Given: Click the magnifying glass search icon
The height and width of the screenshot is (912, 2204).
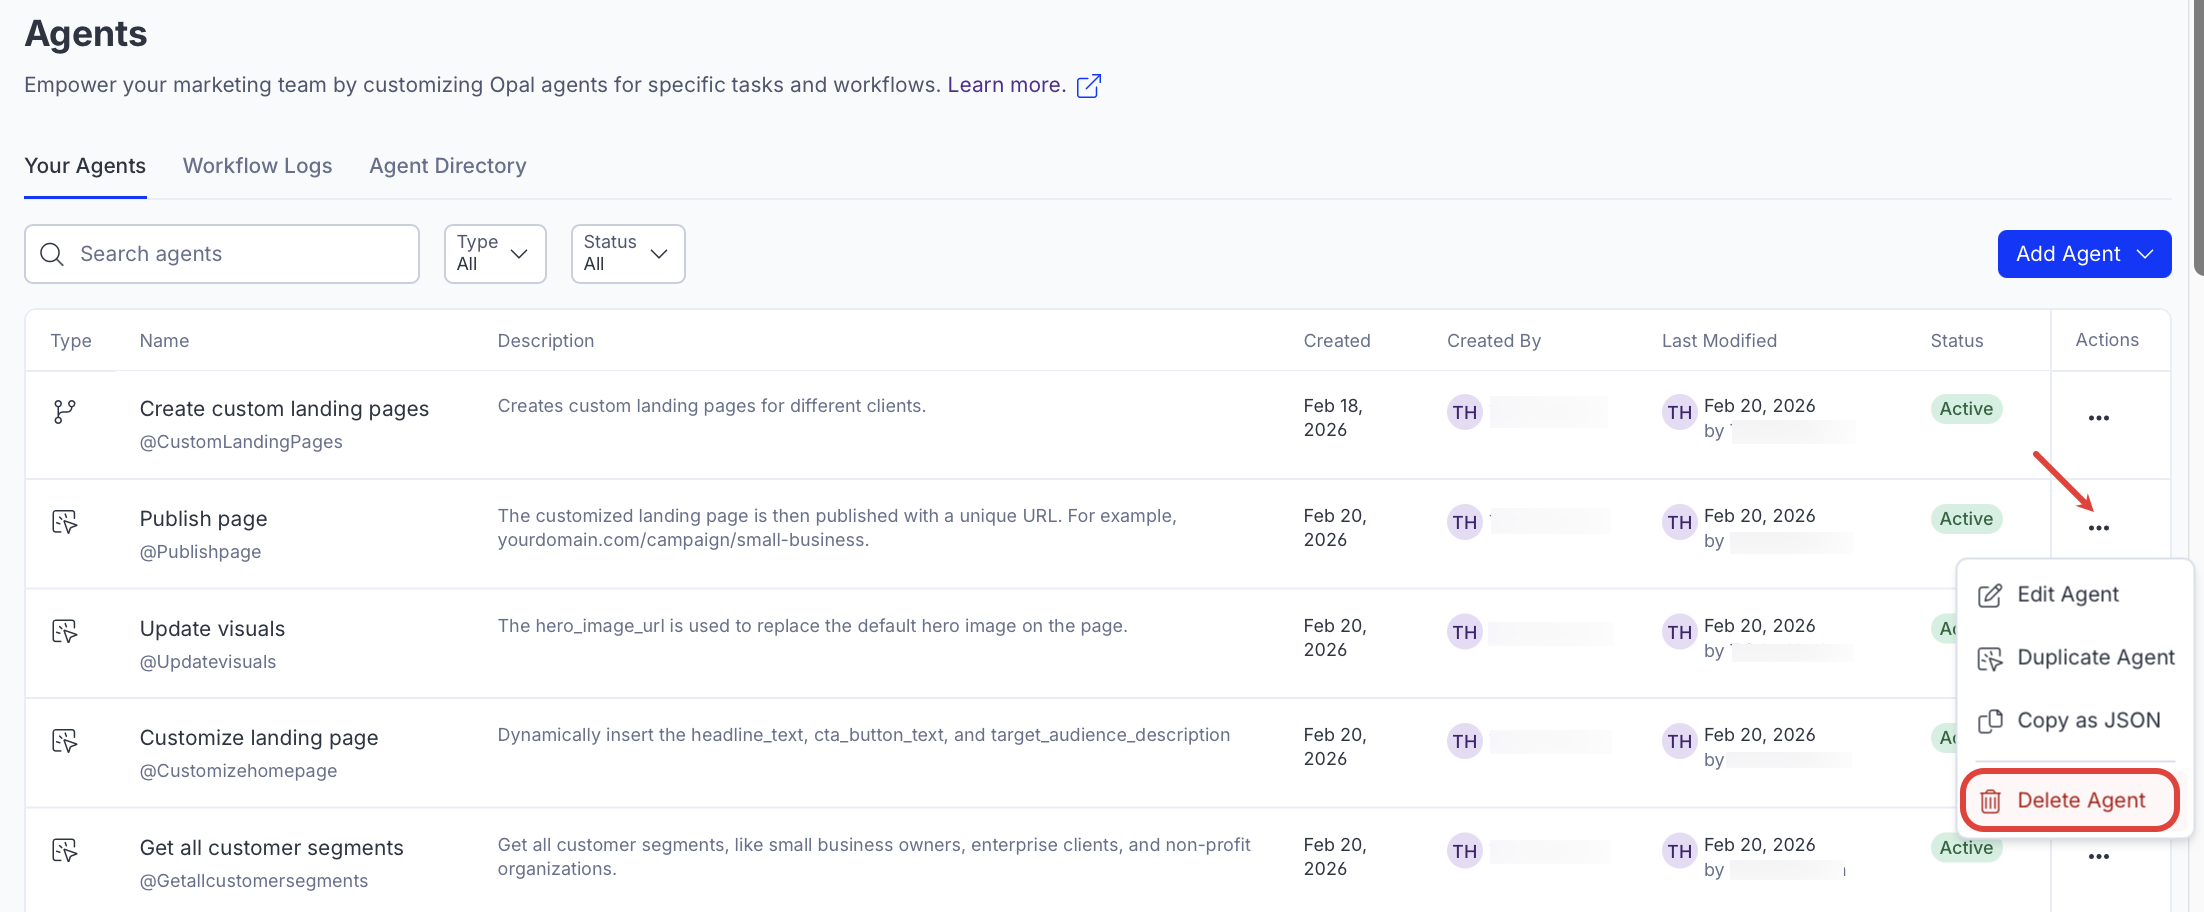Looking at the screenshot, I should point(52,254).
